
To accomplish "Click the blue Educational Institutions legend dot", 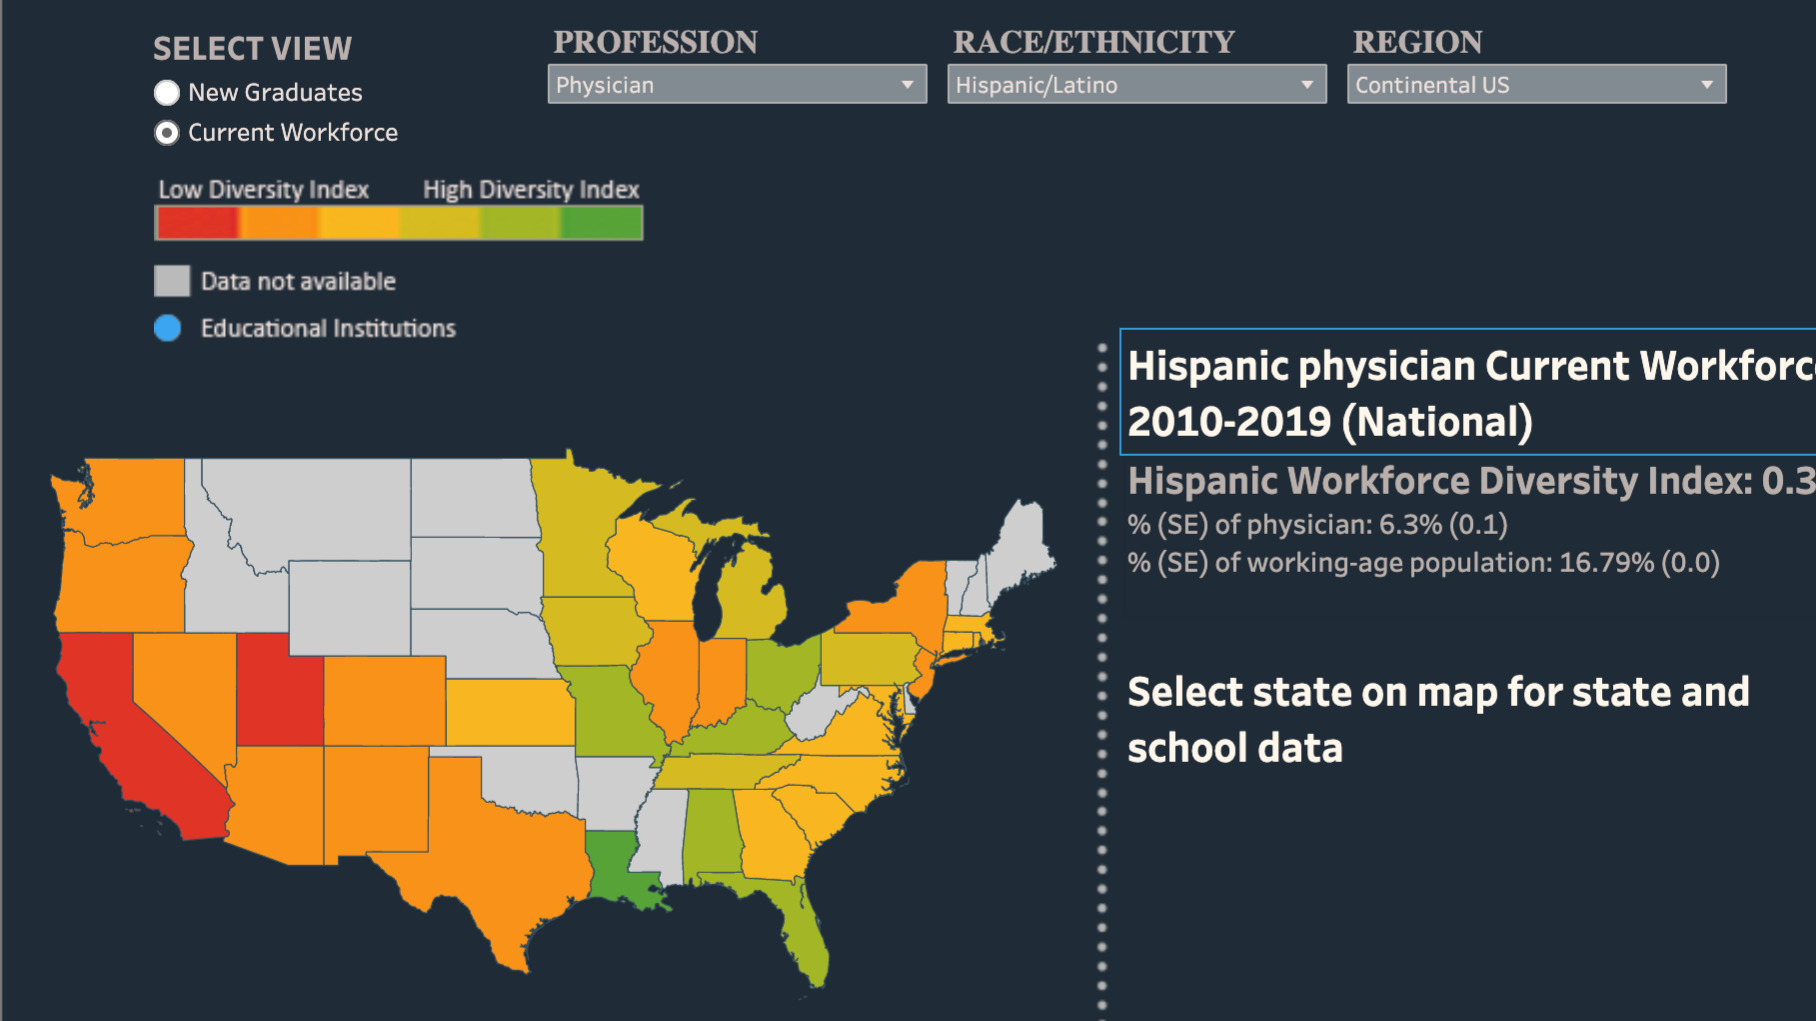I will coord(168,328).
